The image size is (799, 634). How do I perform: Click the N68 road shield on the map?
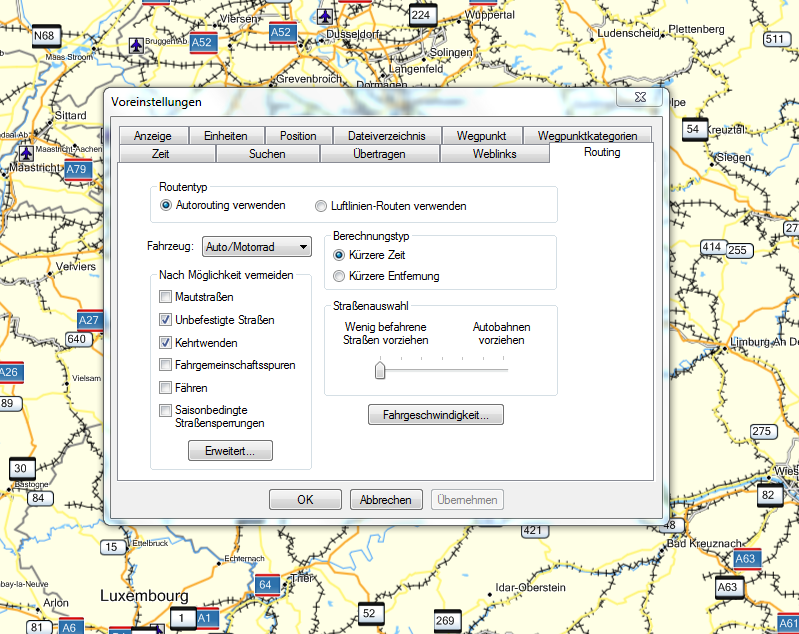(x=44, y=37)
